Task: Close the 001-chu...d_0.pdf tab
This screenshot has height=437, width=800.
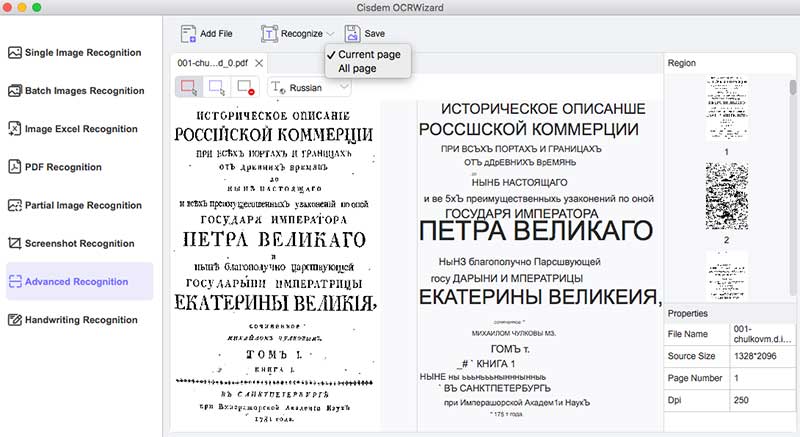Action: point(258,63)
